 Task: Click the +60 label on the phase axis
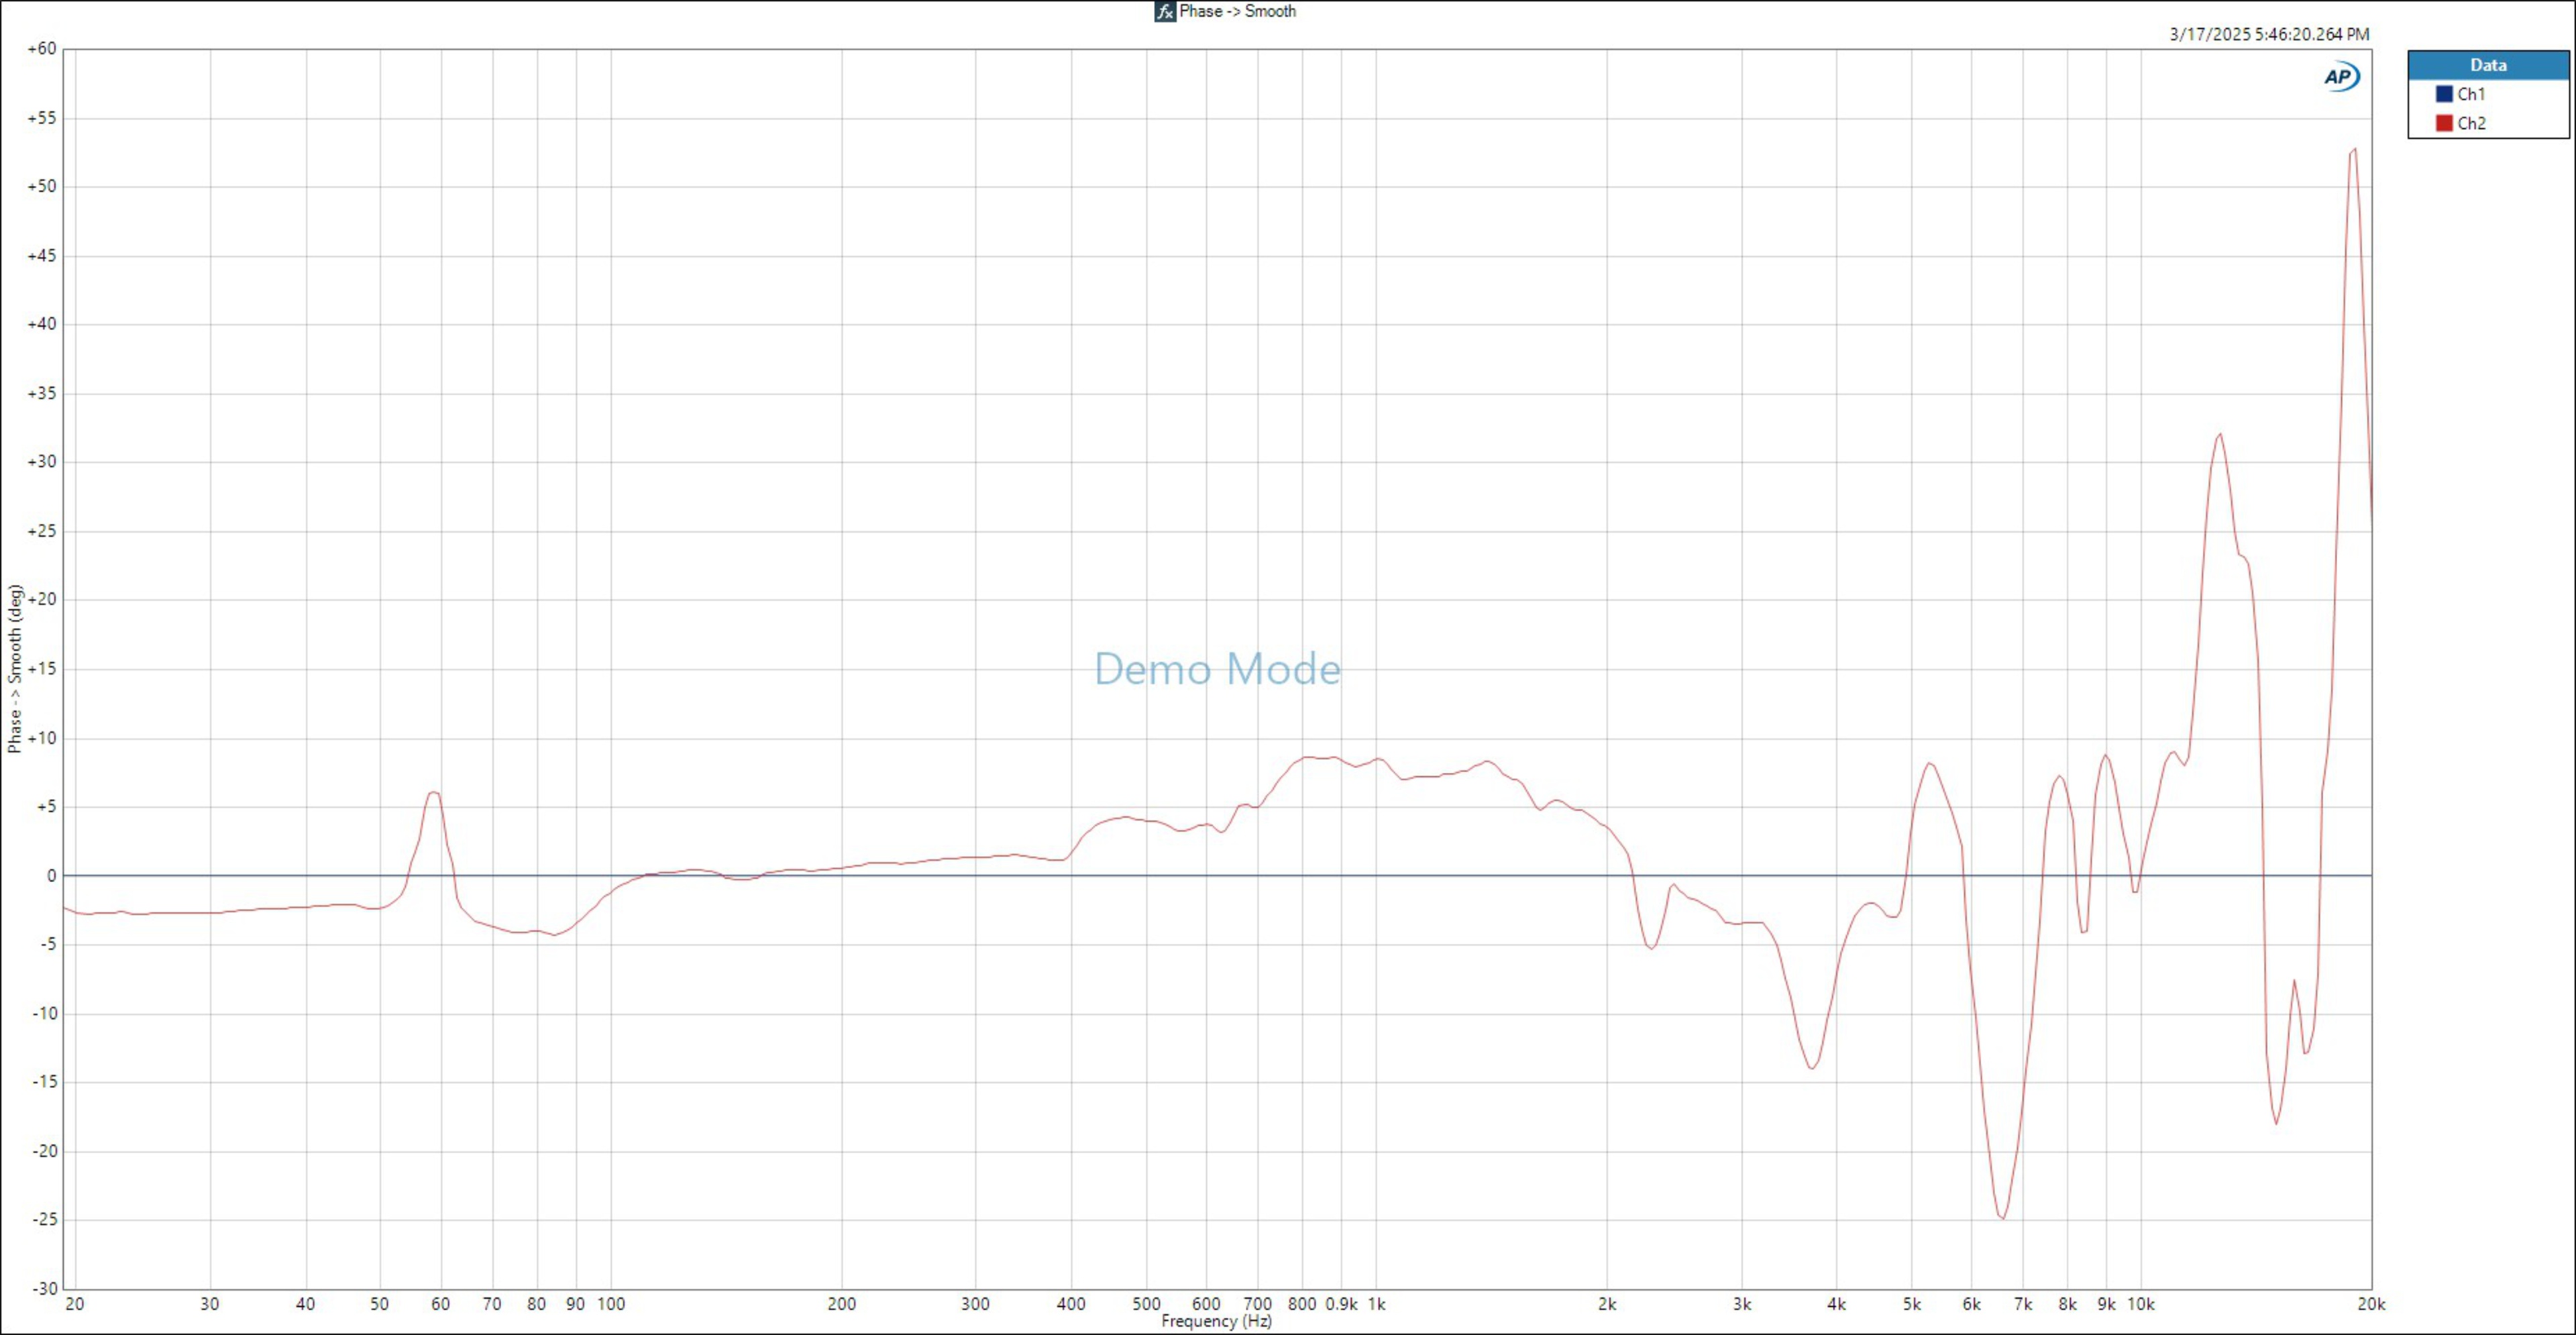point(42,49)
